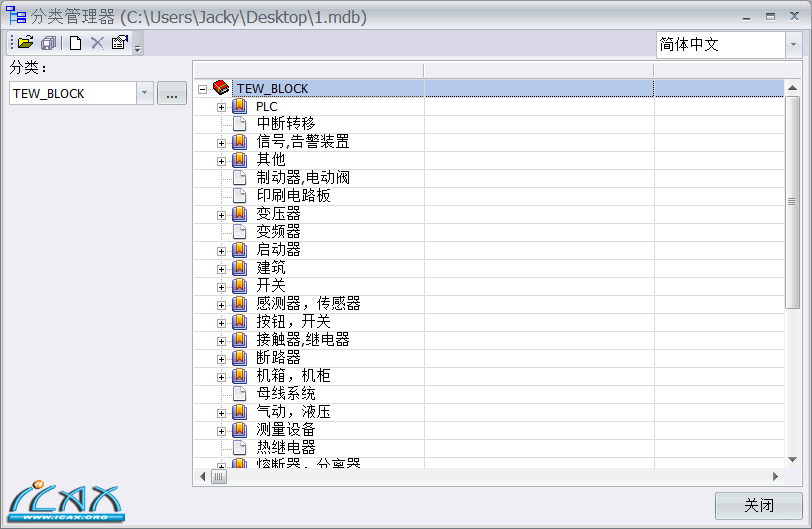Screen dimensions: 812x529
Task: Select the 机箱，机柜 tree item
Action: point(293,376)
